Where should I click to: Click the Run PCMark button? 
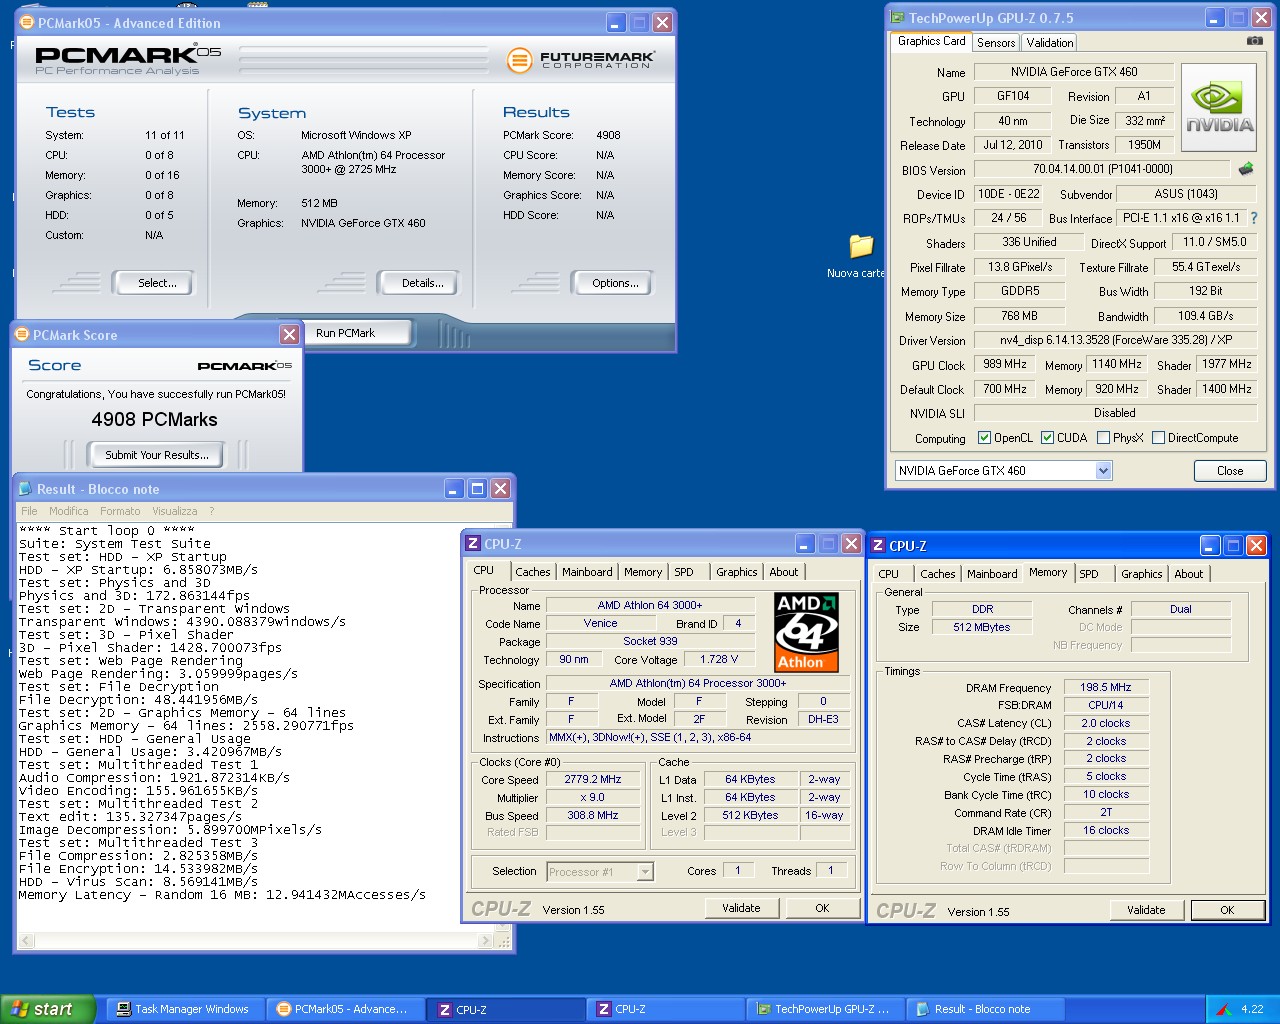click(359, 333)
